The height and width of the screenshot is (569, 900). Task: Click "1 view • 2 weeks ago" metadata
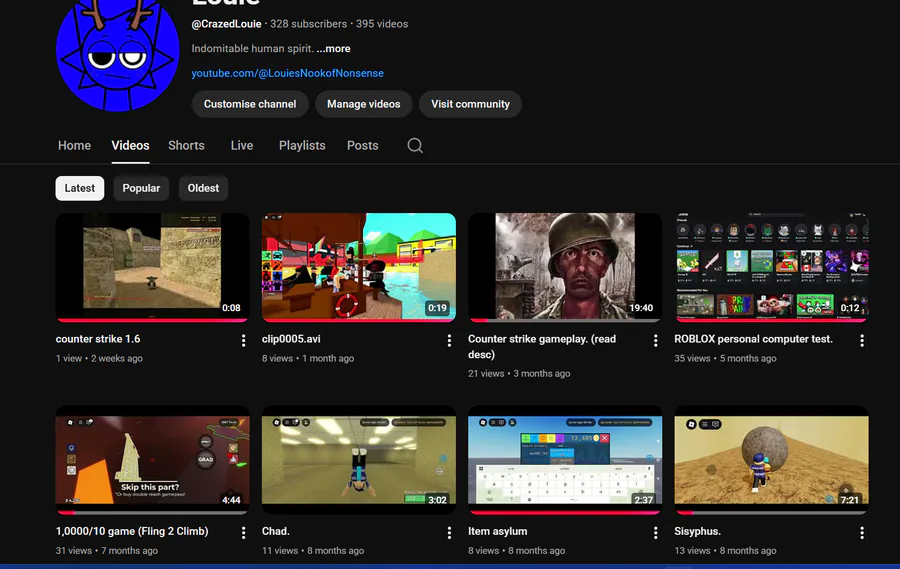[99, 358]
